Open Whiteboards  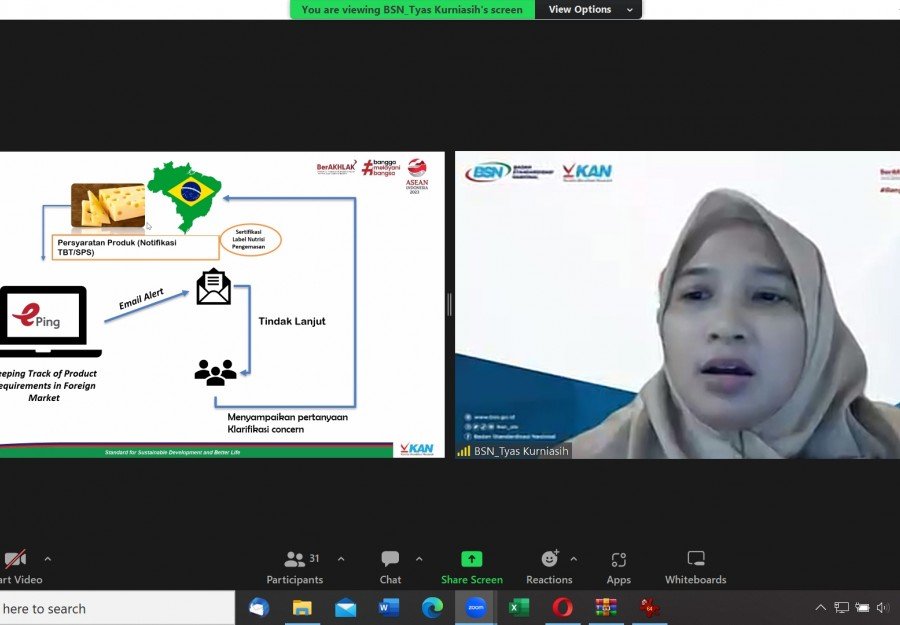click(x=696, y=567)
